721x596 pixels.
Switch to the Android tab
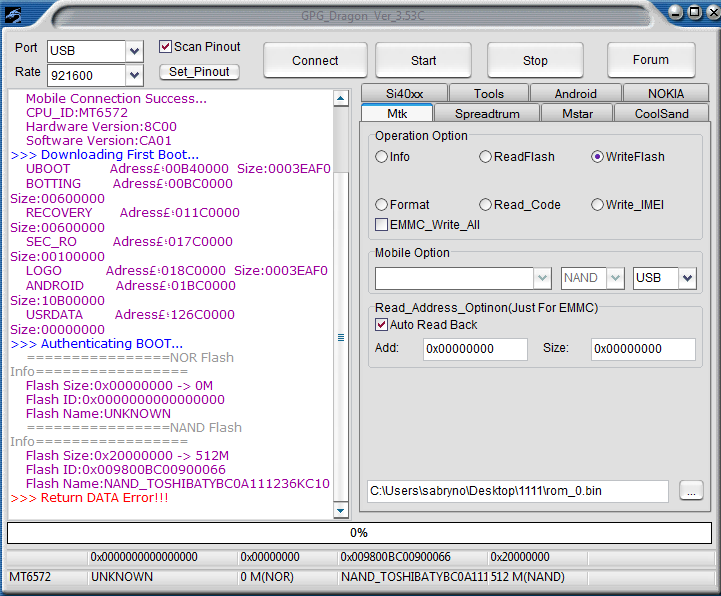click(575, 94)
